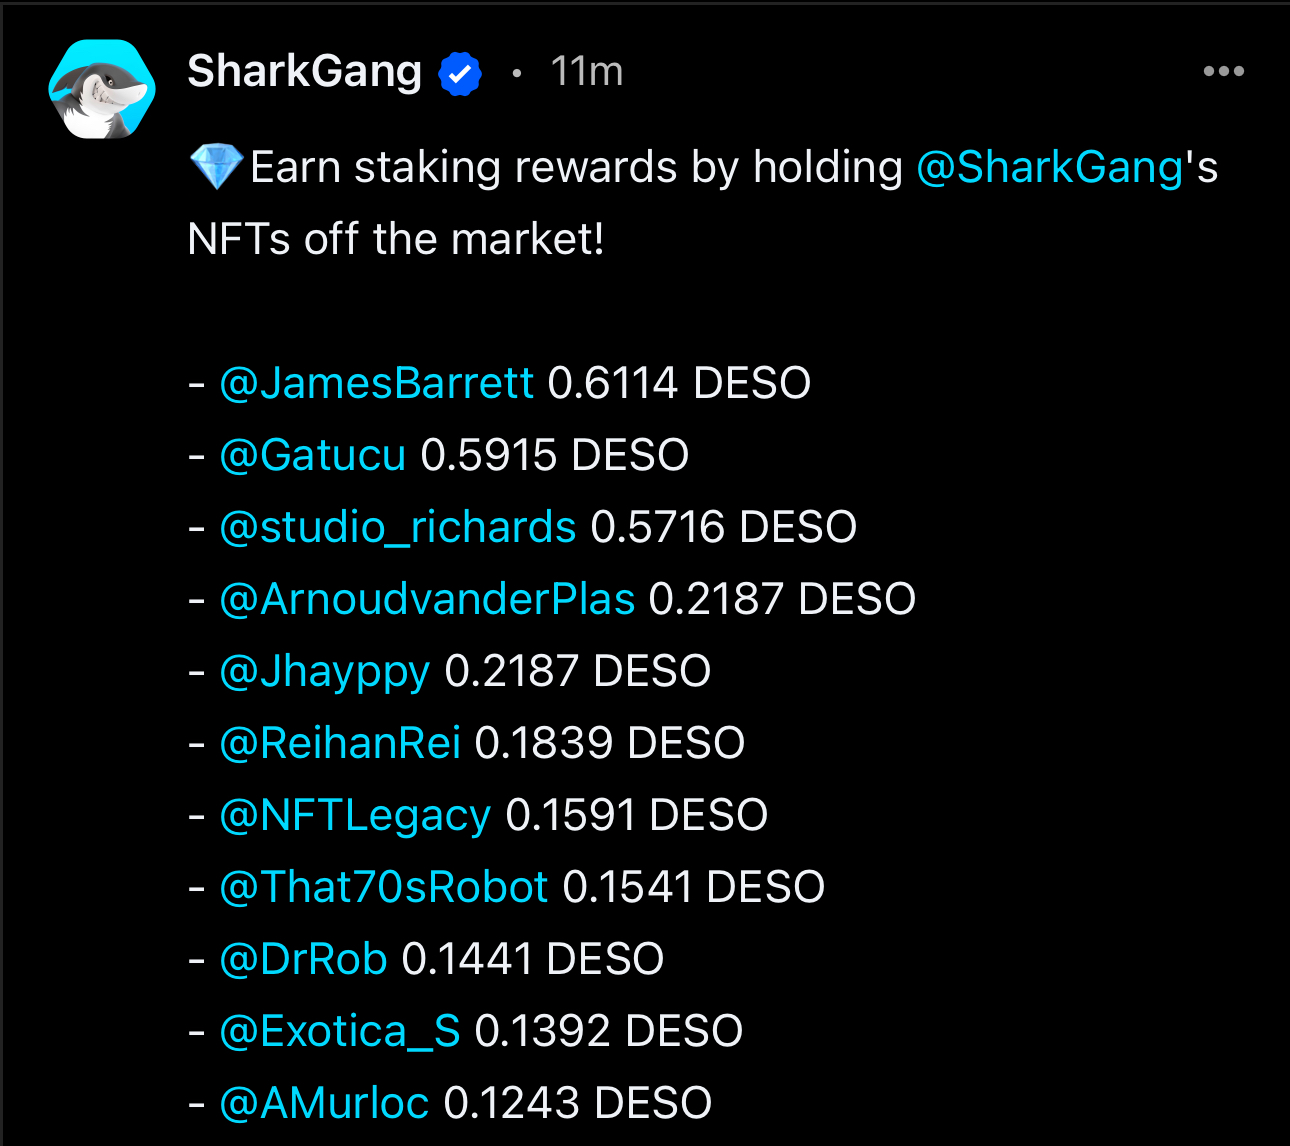The height and width of the screenshot is (1146, 1290).
Task: Click the SharkGang shark avatar
Action: [102, 89]
